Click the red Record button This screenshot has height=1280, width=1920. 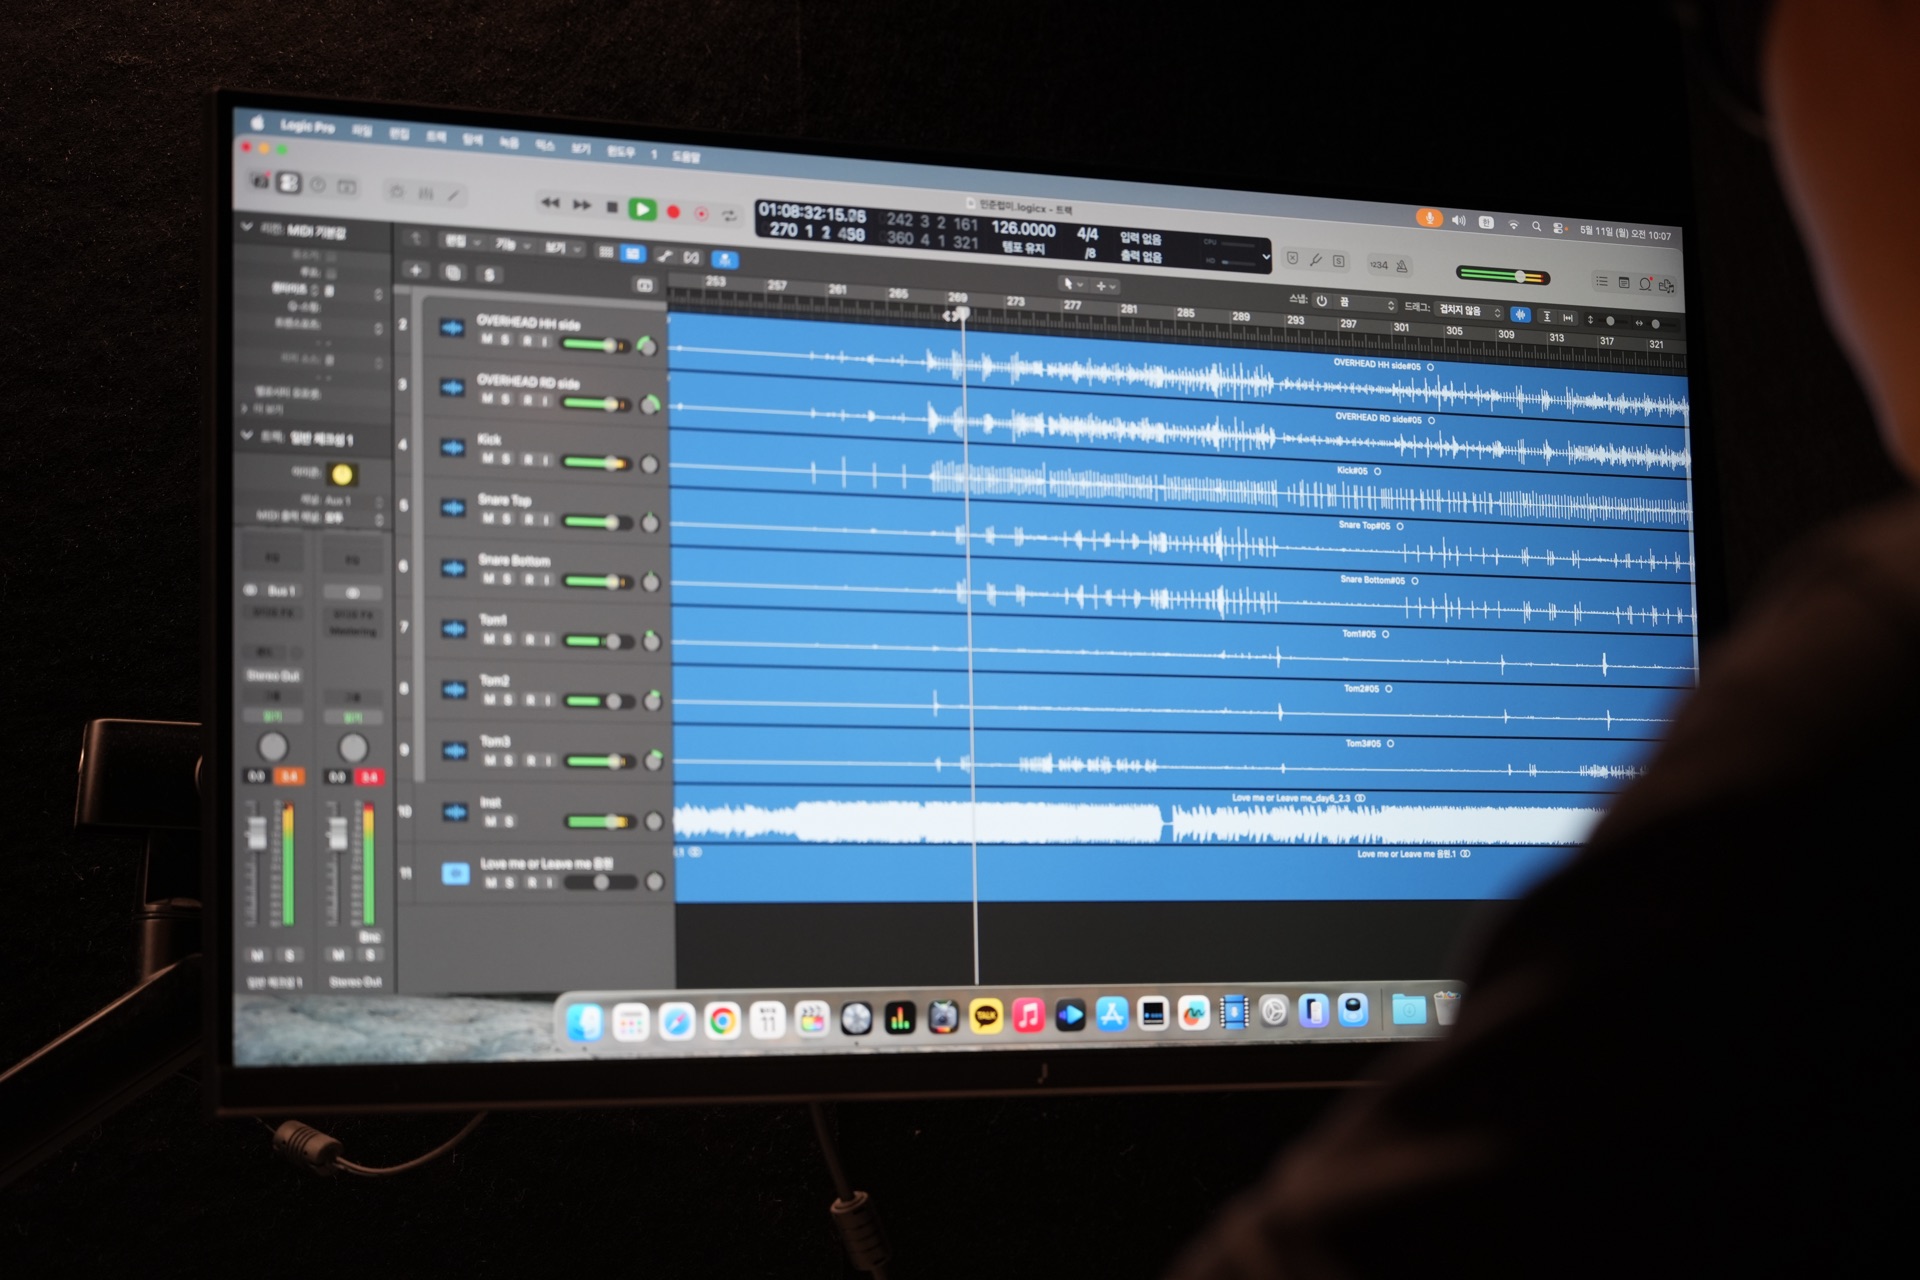pyautogui.click(x=673, y=211)
